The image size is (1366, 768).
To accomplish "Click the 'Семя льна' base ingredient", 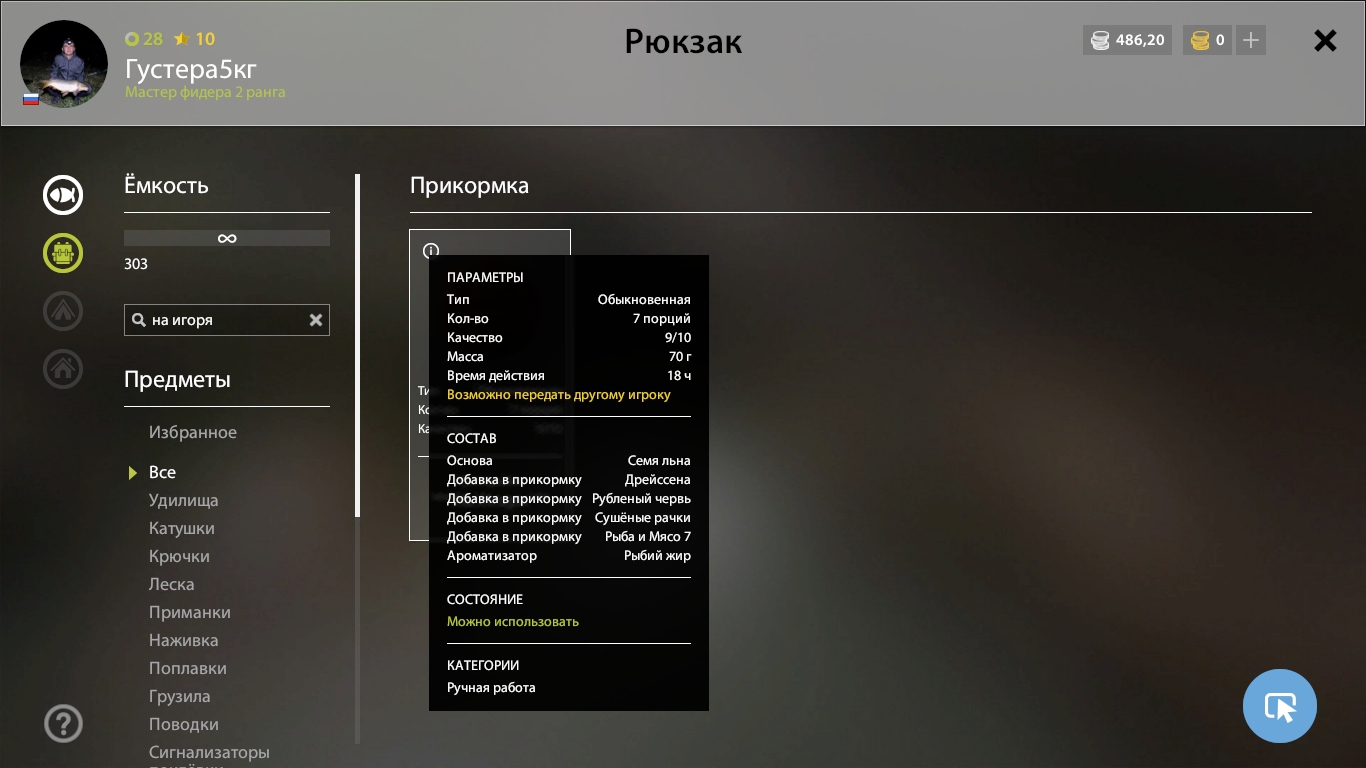I will click(x=659, y=461).
